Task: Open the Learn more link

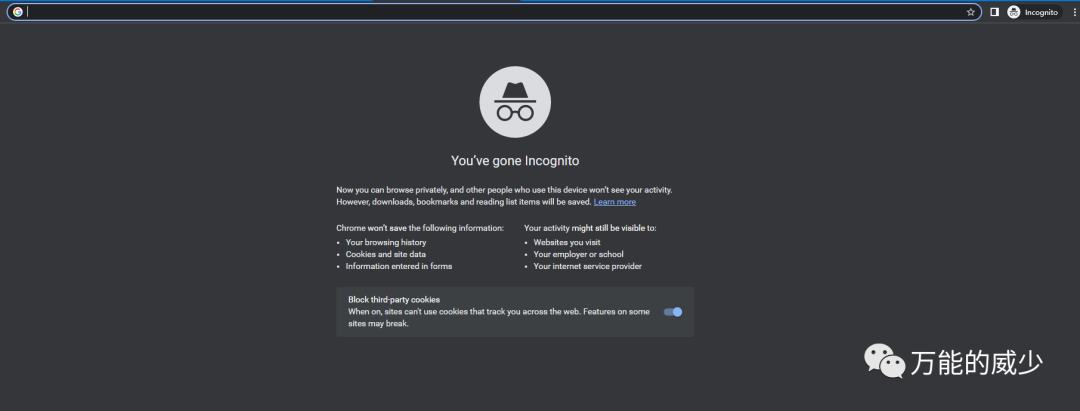Action: tap(614, 202)
